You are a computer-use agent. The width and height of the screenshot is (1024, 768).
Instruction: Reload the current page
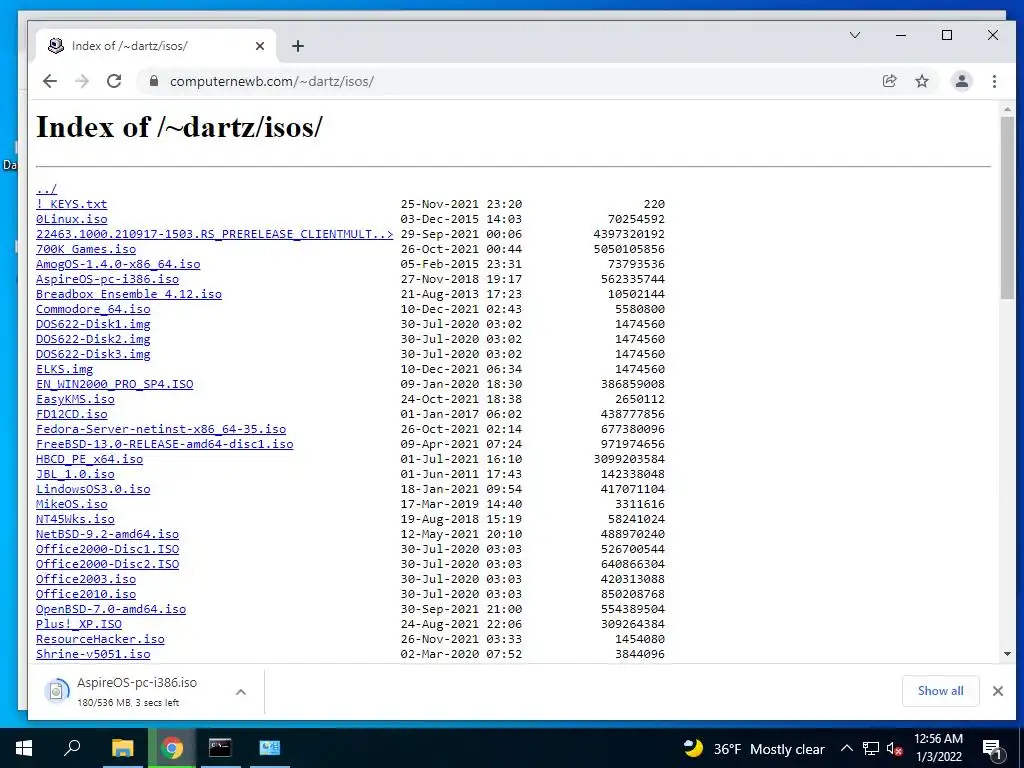(114, 81)
